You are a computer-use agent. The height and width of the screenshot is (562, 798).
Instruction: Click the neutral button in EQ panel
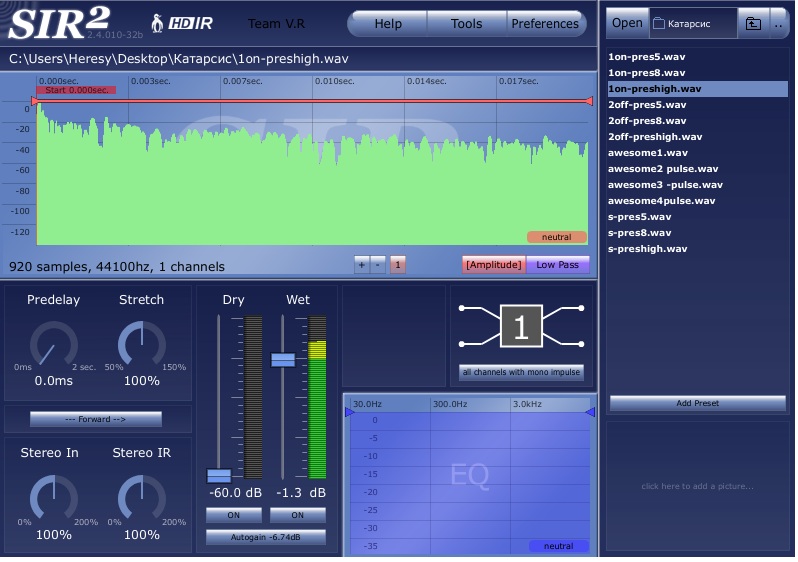(x=558, y=546)
